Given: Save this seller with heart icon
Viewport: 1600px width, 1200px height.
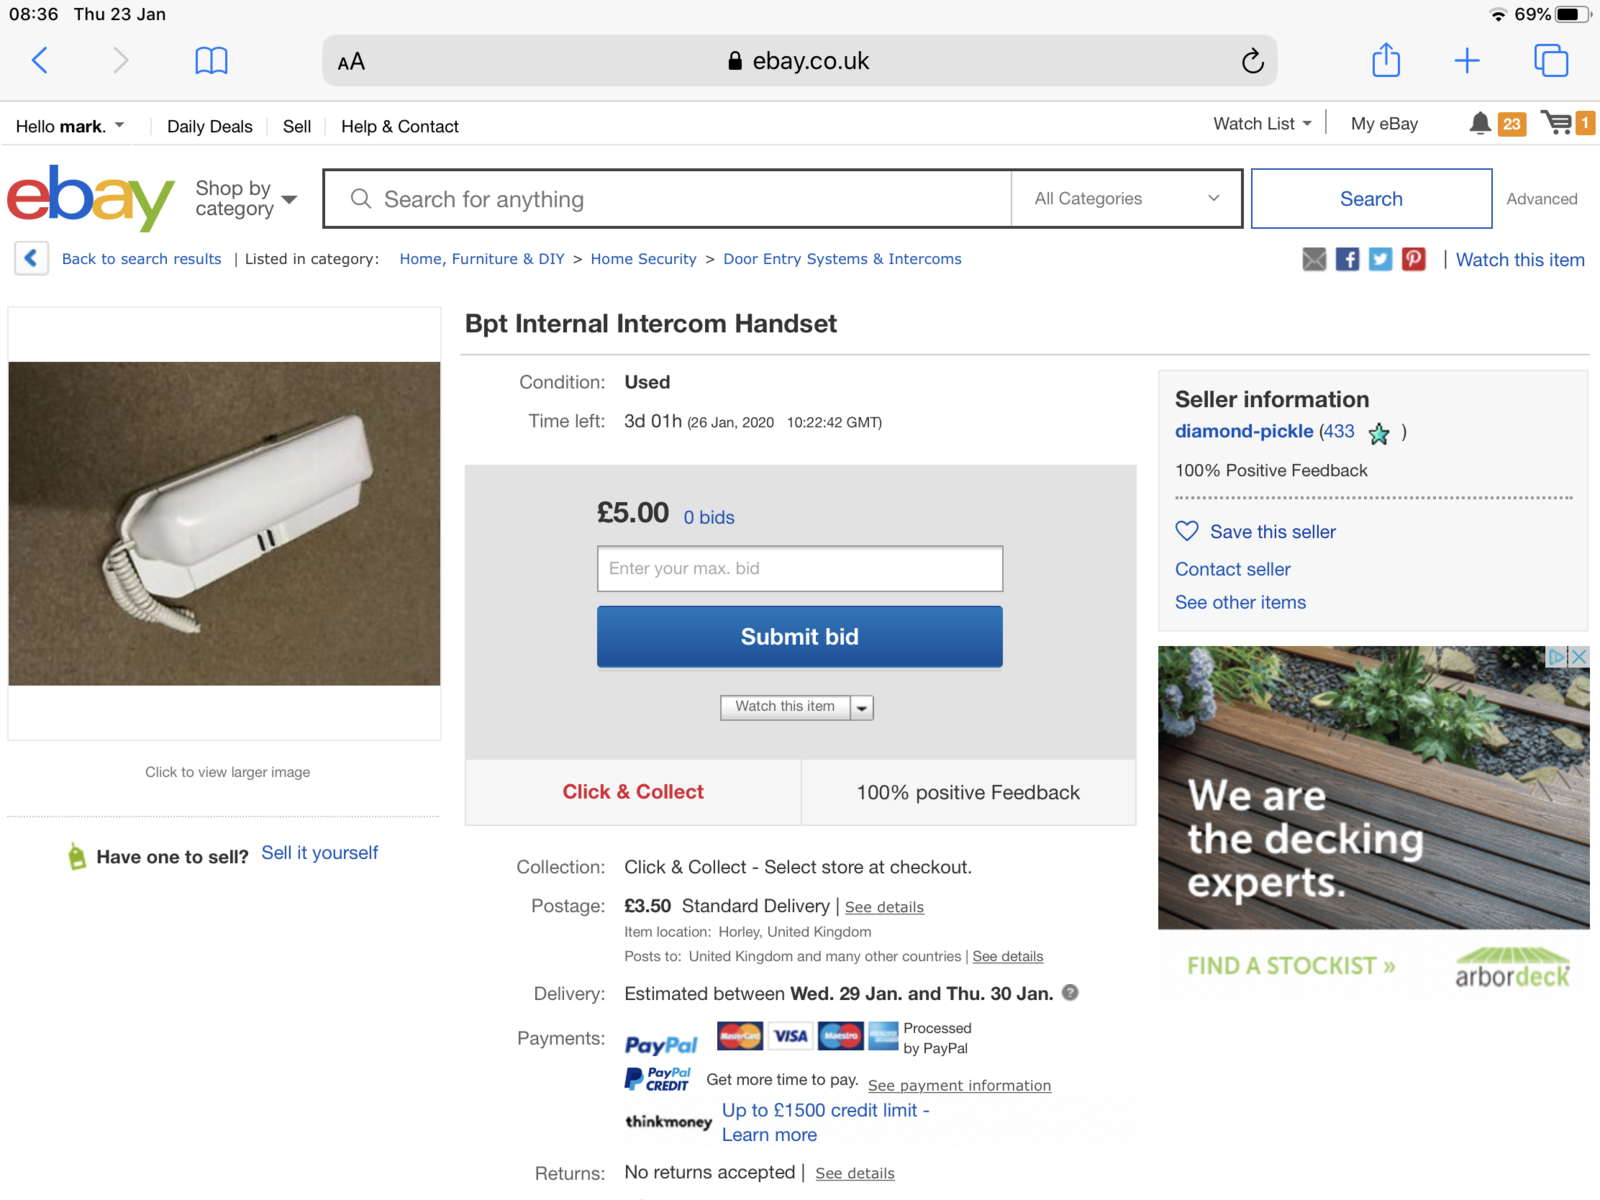Looking at the screenshot, I should click(x=1187, y=531).
